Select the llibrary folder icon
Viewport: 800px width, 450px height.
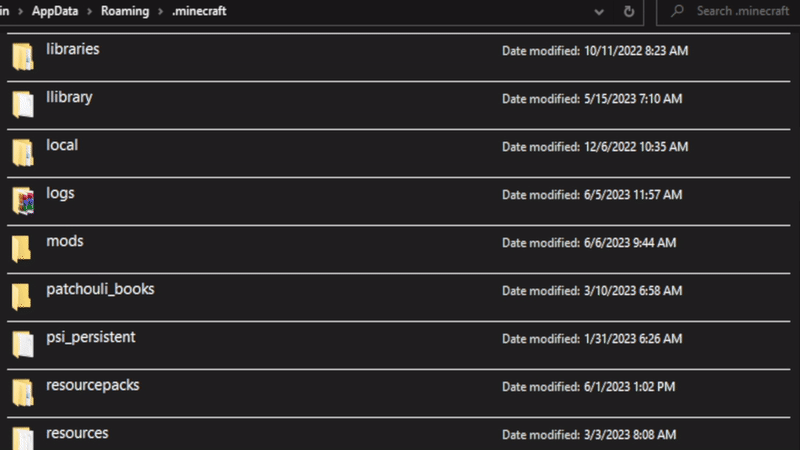point(22,105)
